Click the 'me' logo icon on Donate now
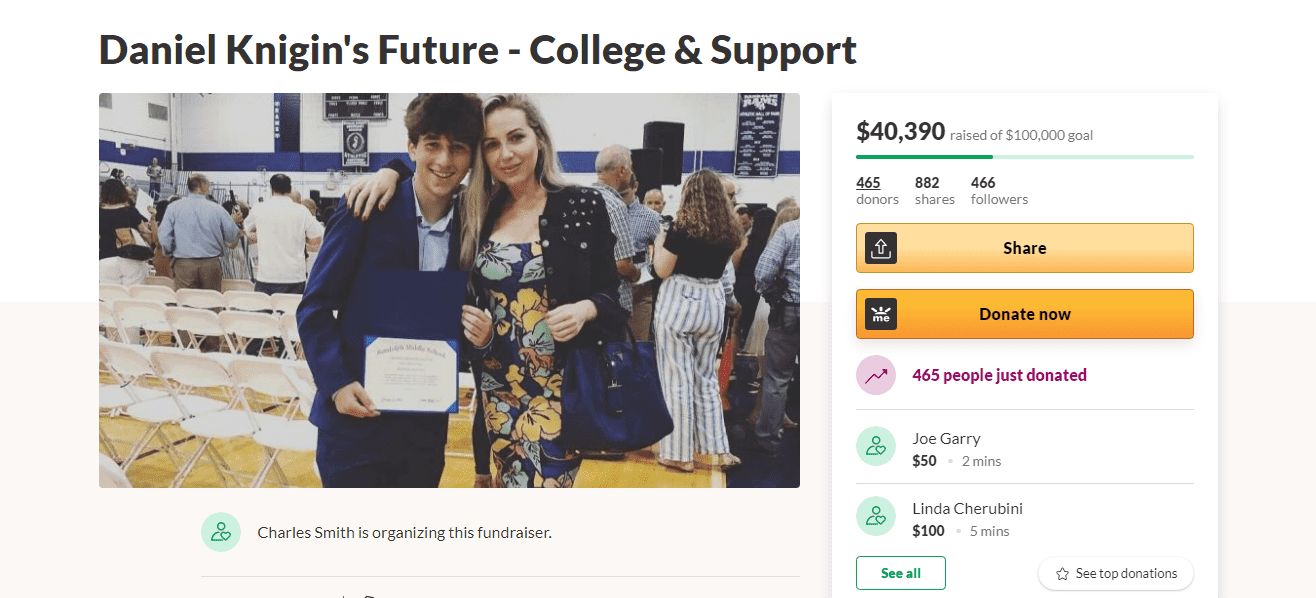This screenshot has width=1316, height=598. pos(881,314)
